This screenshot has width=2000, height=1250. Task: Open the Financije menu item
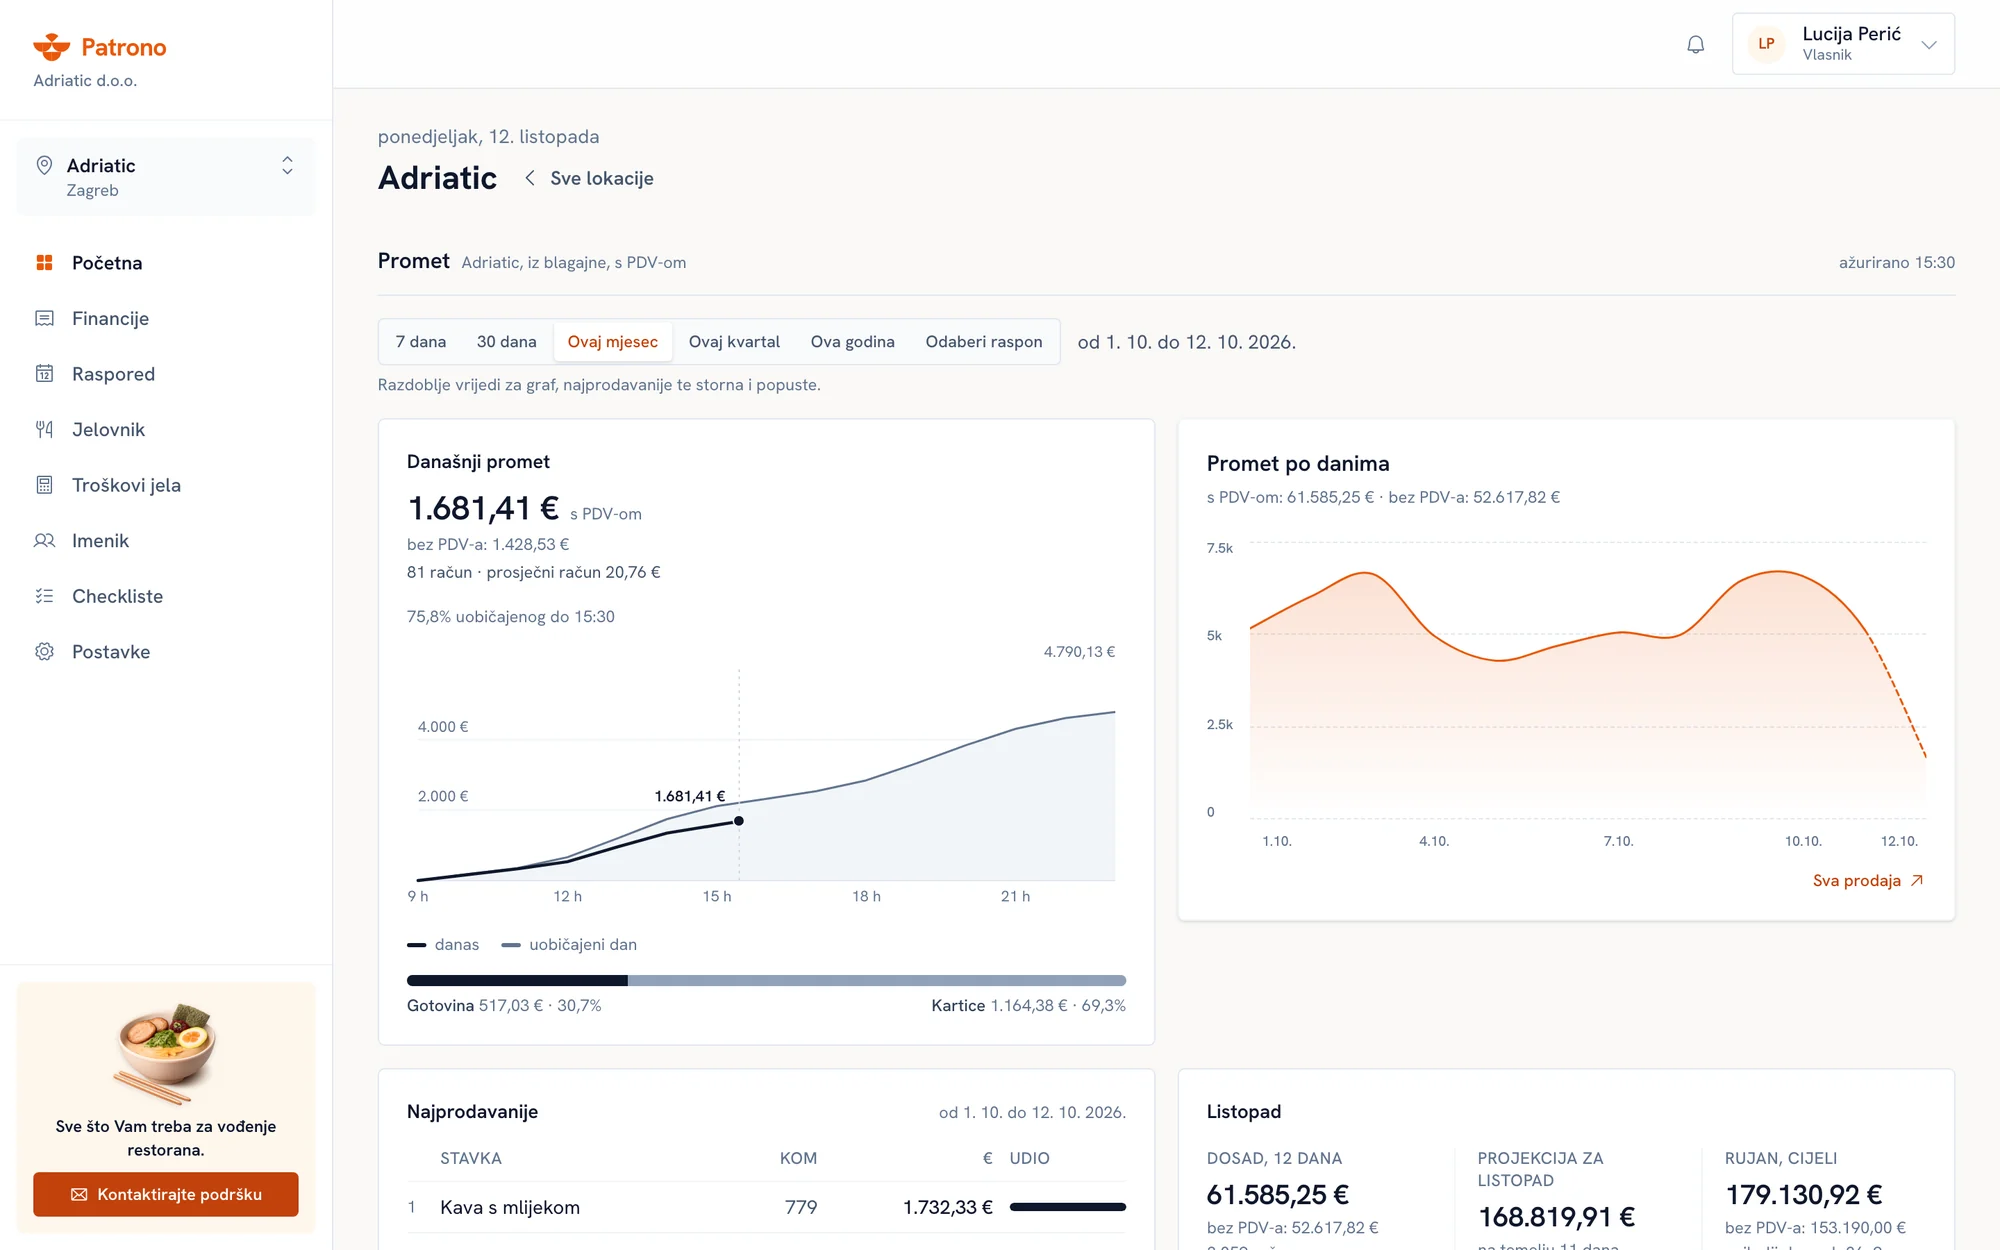tap(166, 318)
